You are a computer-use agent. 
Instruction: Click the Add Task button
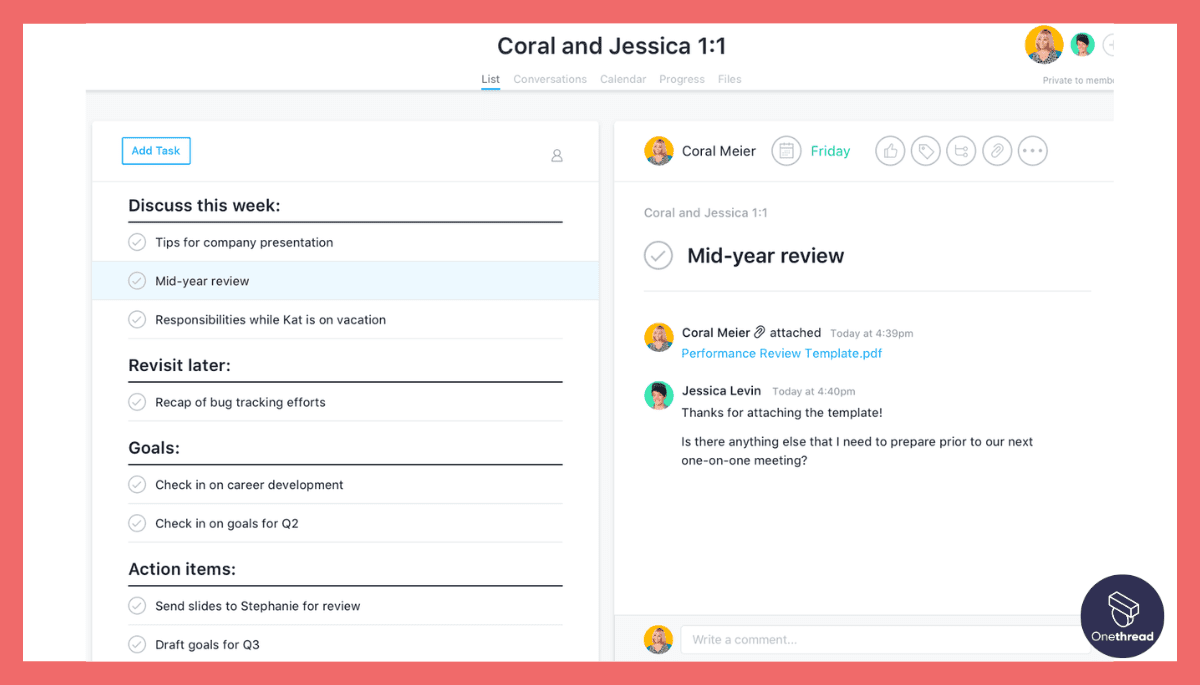155,150
